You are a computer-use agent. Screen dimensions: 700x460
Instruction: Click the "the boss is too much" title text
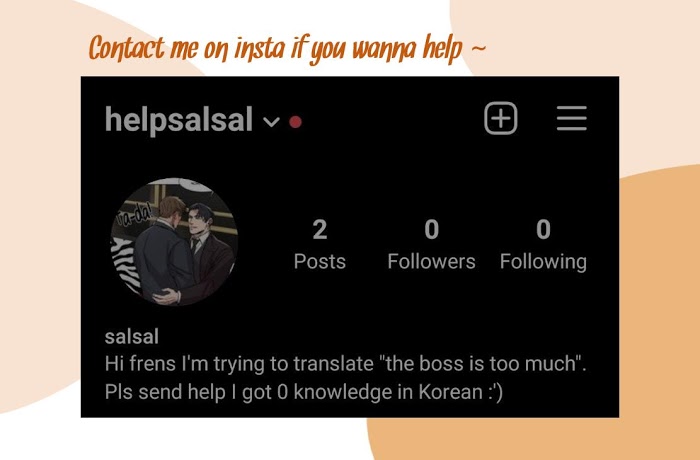click(482, 364)
